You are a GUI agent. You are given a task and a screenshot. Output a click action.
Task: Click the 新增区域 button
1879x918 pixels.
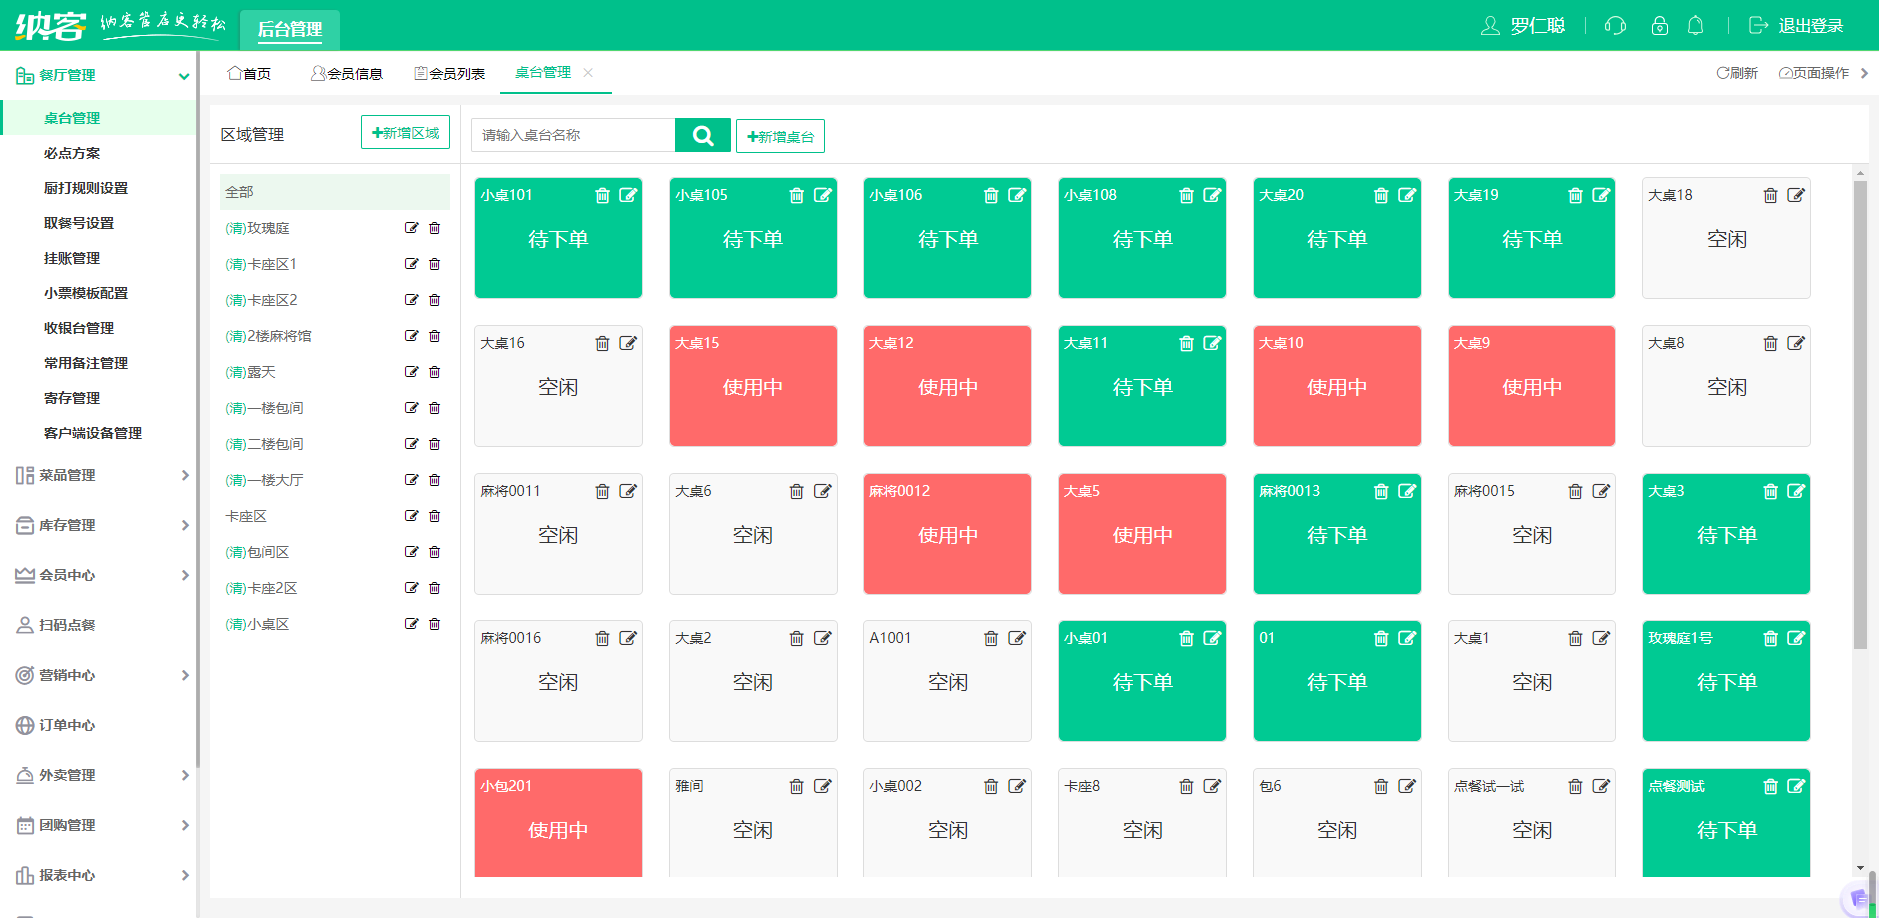point(405,131)
